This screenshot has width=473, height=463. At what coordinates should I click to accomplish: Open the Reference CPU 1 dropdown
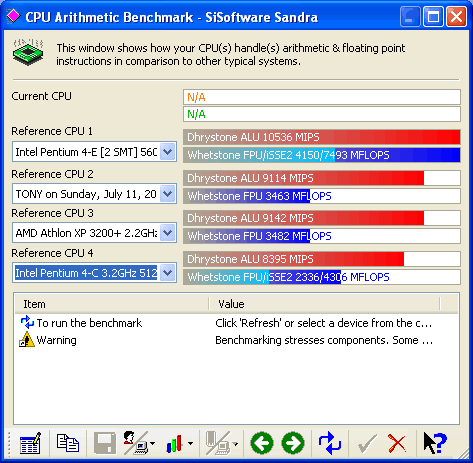coord(168,152)
